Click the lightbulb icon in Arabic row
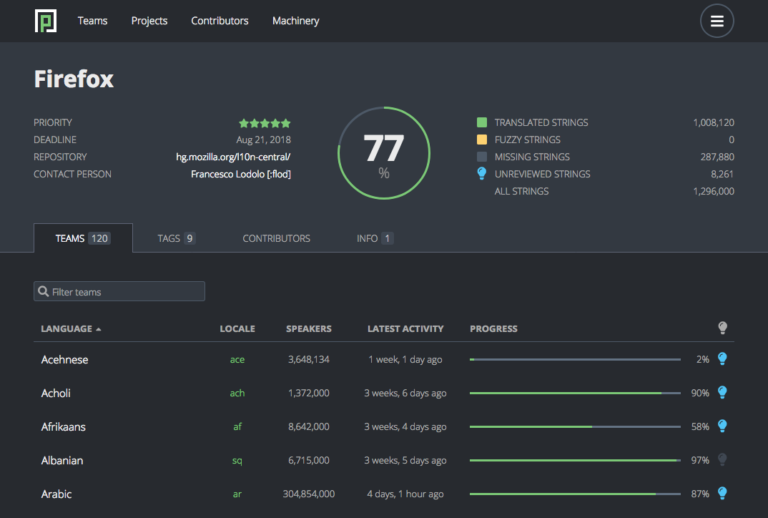Image resolution: width=768 pixels, height=518 pixels. click(722, 494)
